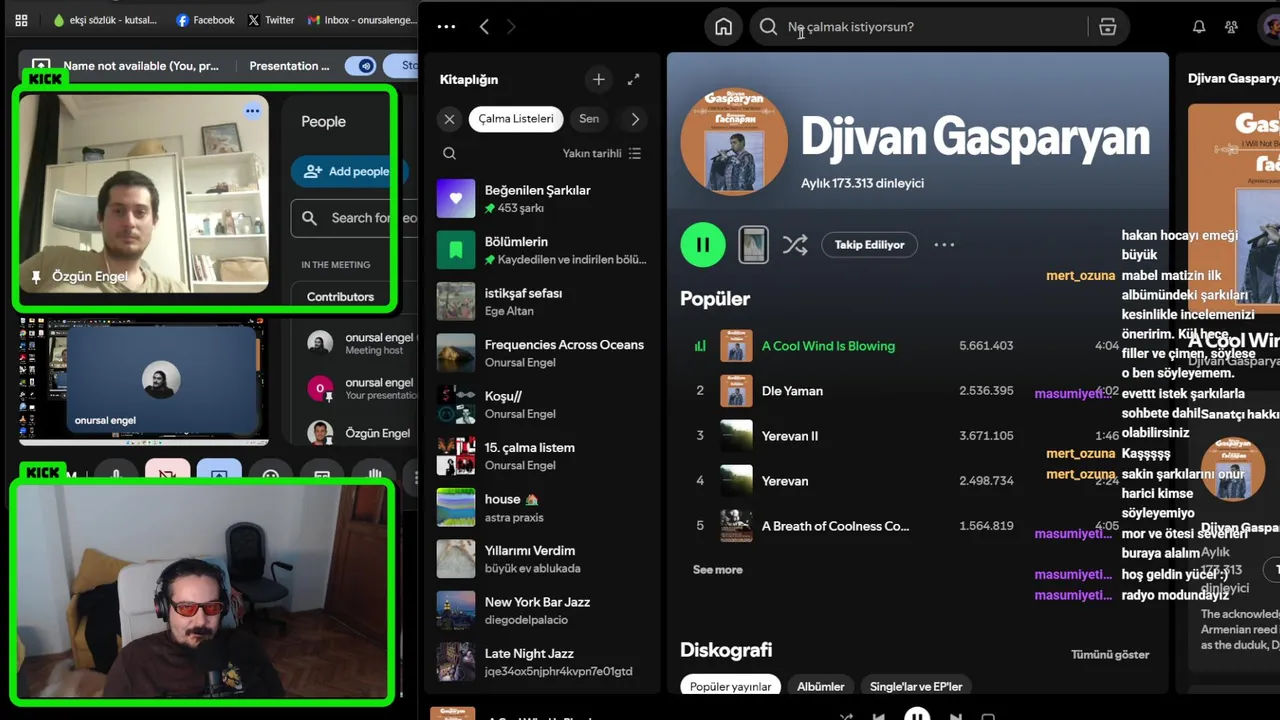Select Özgün Engel in the people list
The width and height of the screenshot is (1280, 720).
[360, 433]
